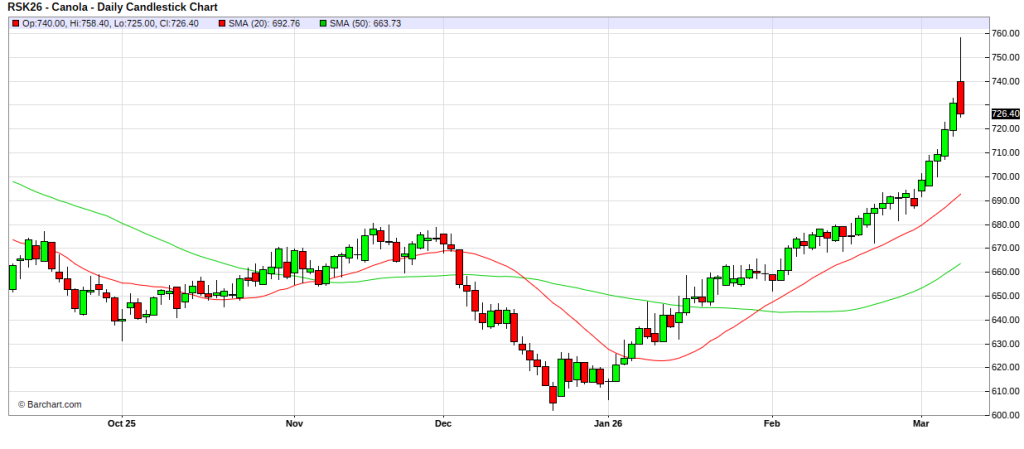
Task: Click the 760.00 price axis label
Action: (1004, 34)
